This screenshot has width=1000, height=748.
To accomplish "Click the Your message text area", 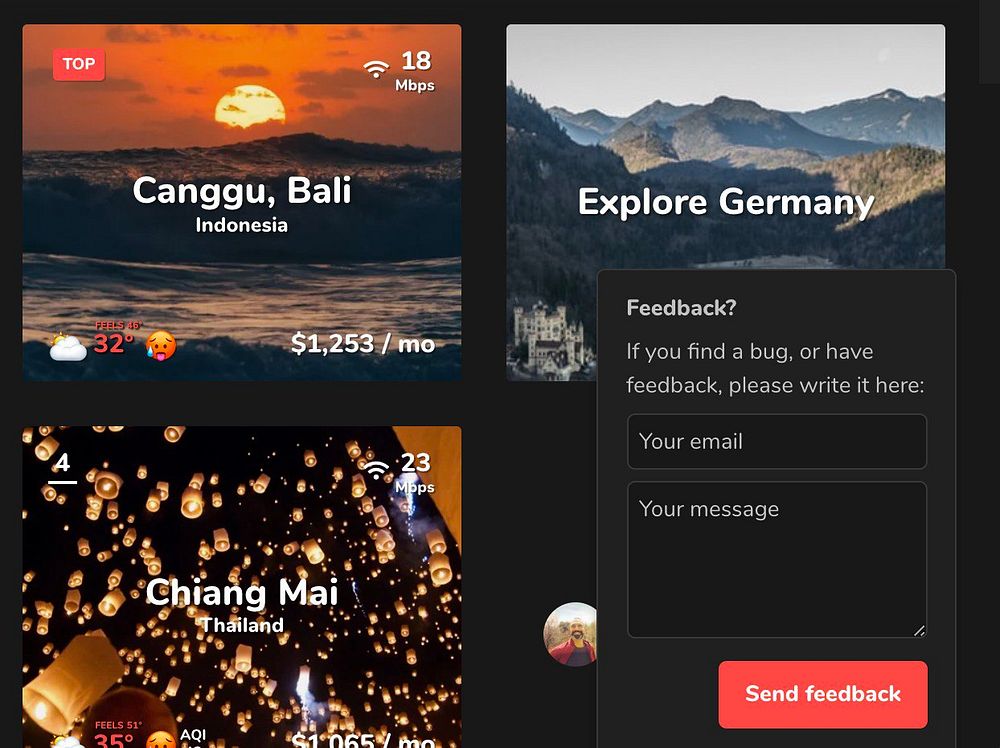I will pos(777,559).
